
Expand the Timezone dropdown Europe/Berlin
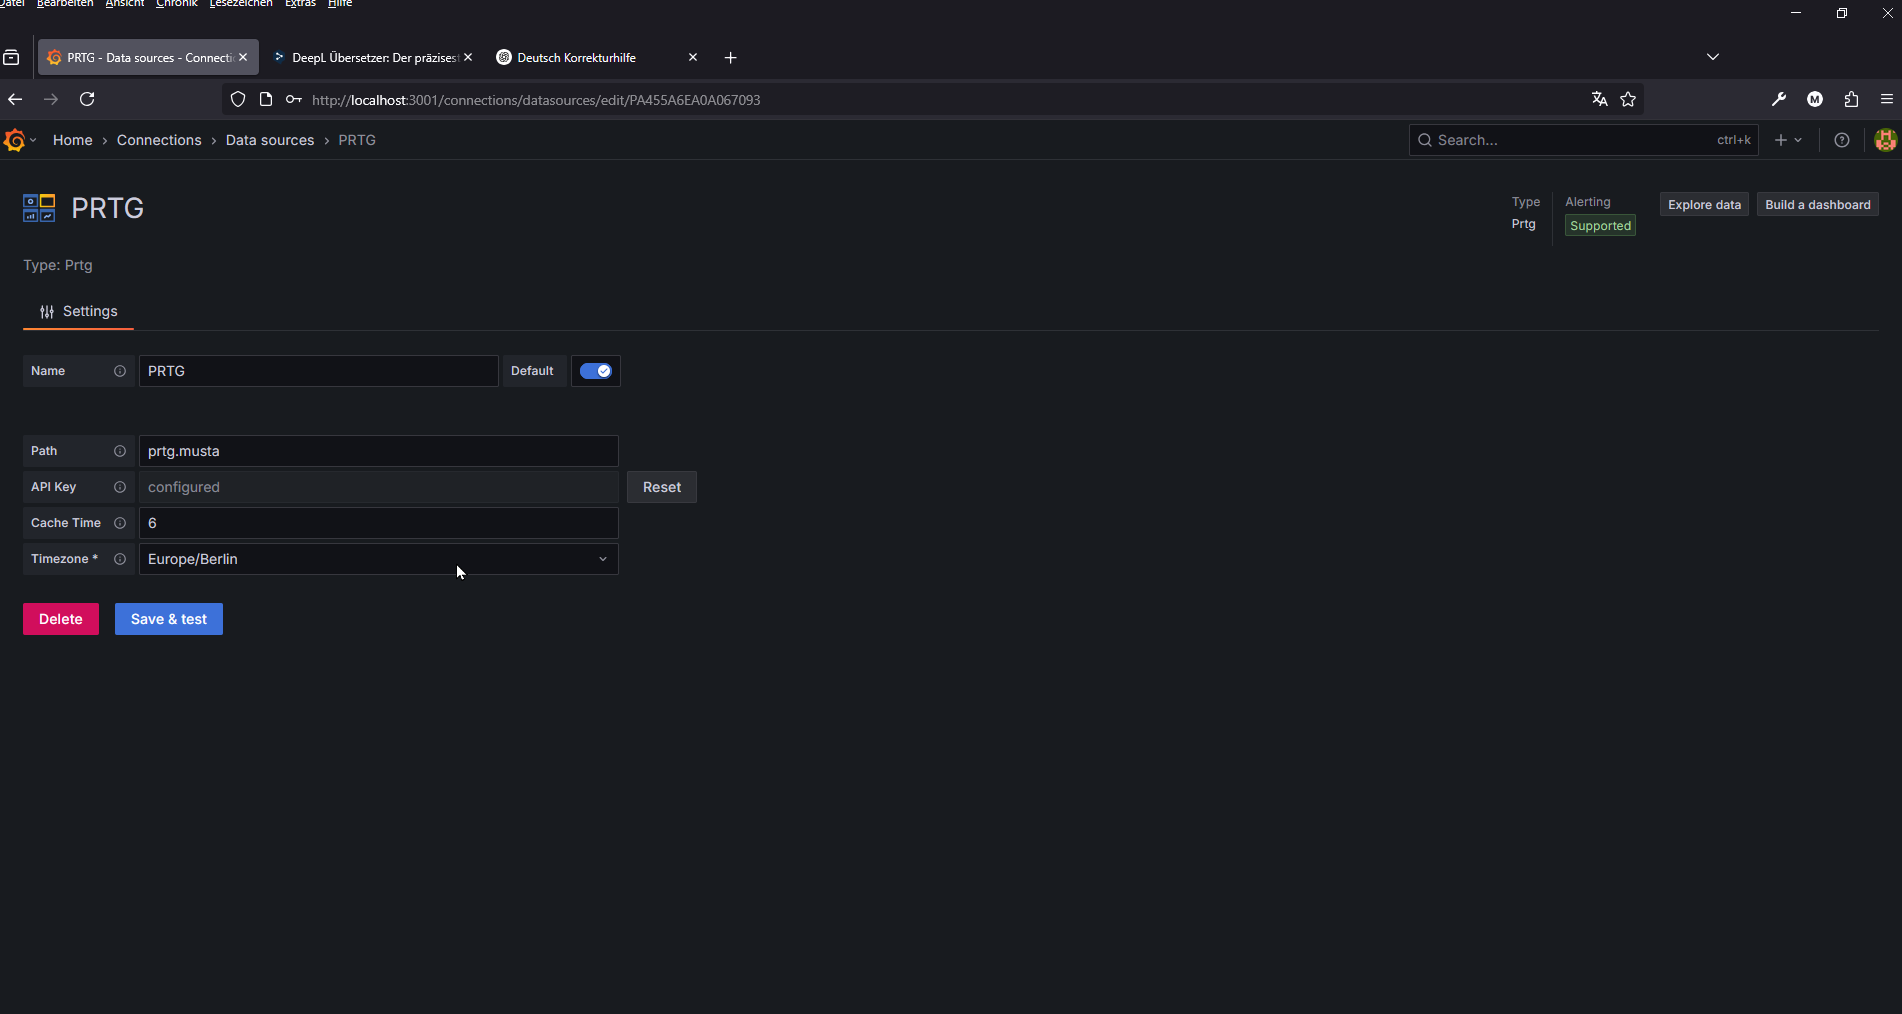point(379,559)
